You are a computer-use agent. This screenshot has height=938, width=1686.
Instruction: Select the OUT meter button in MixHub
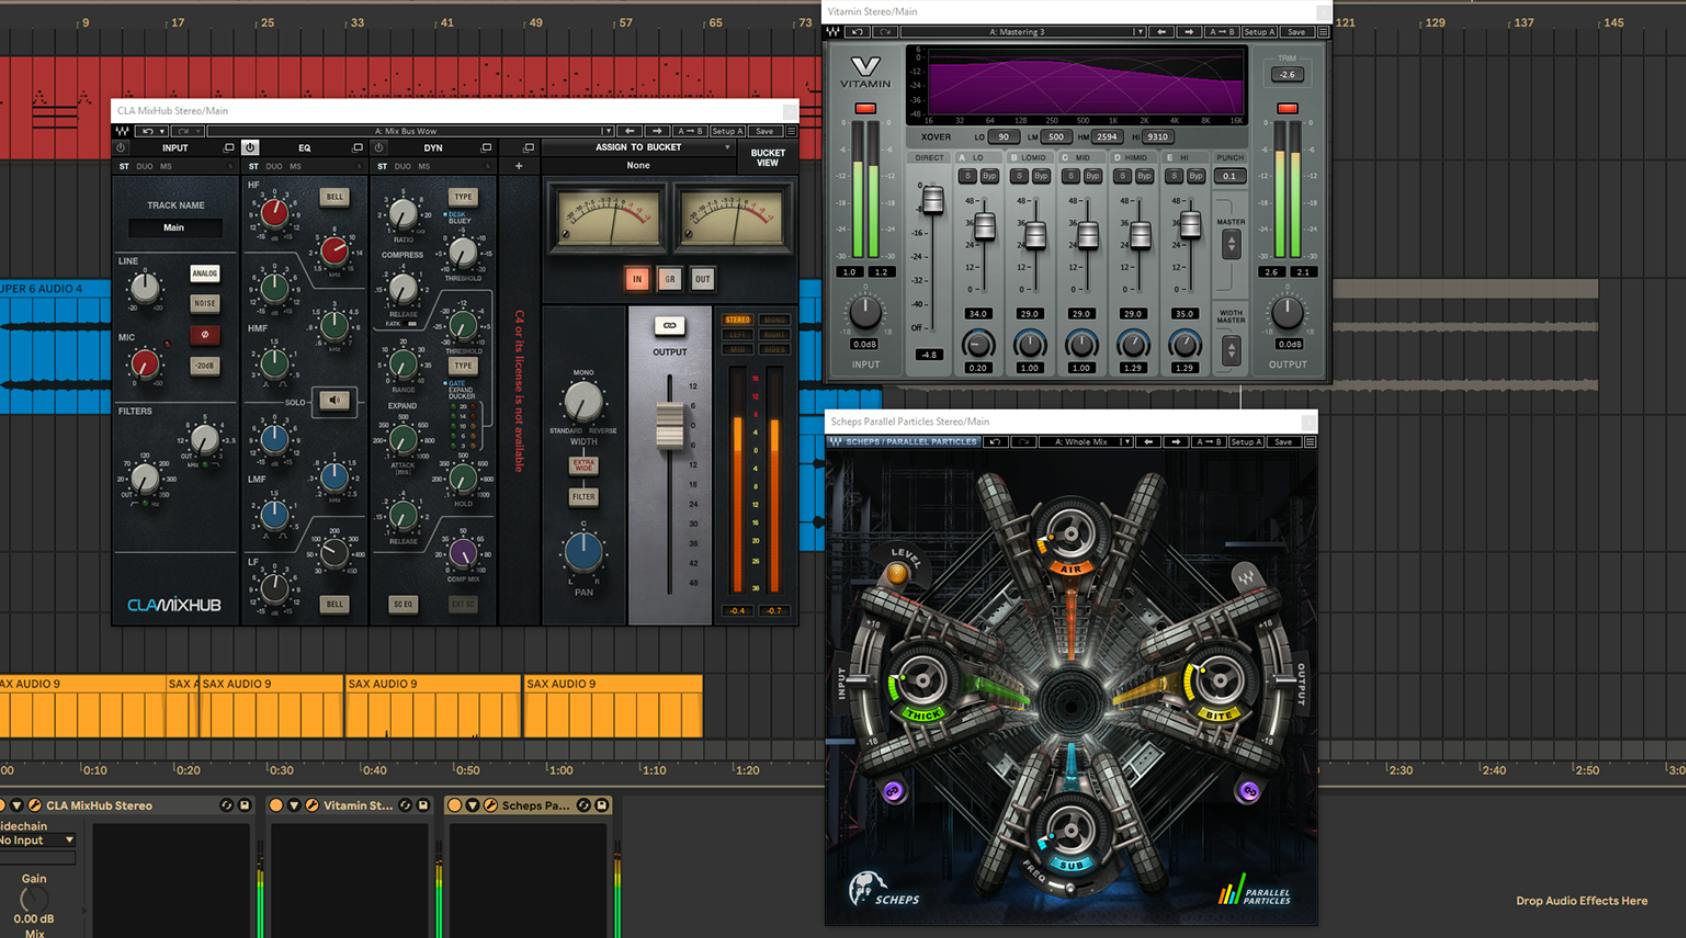tap(702, 279)
